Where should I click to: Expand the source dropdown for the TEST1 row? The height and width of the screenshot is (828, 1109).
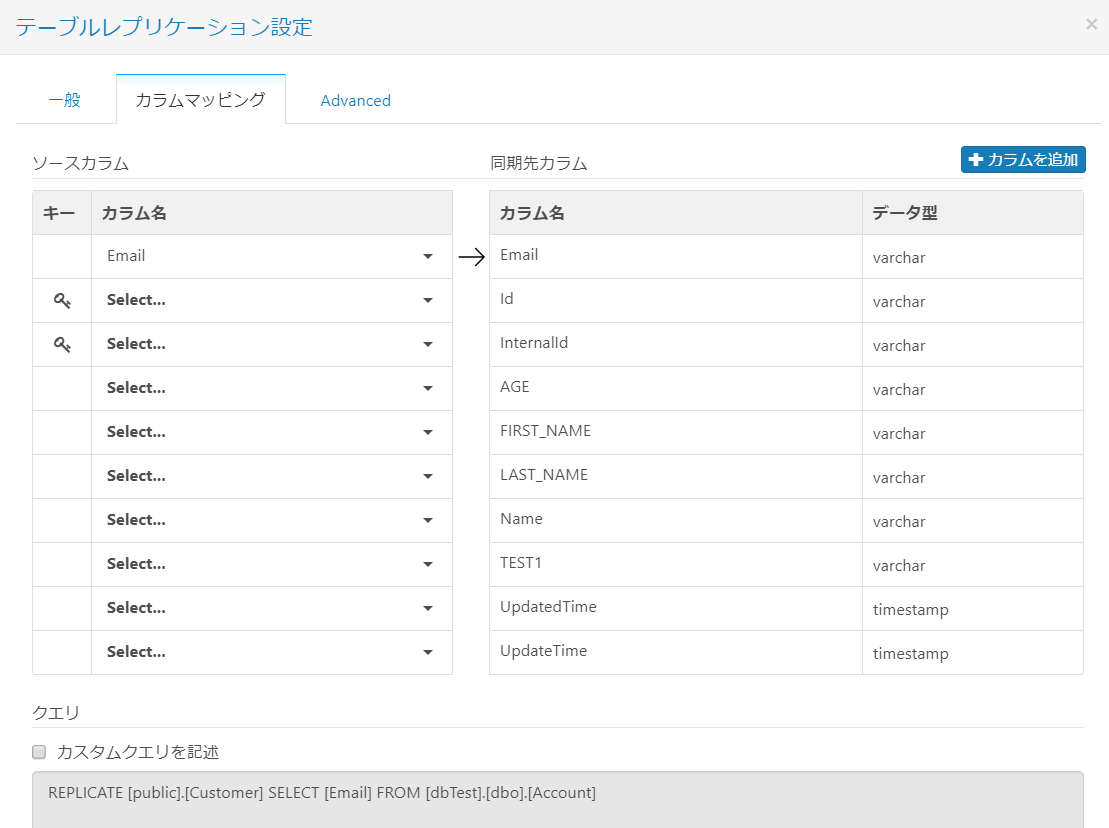(x=271, y=564)
